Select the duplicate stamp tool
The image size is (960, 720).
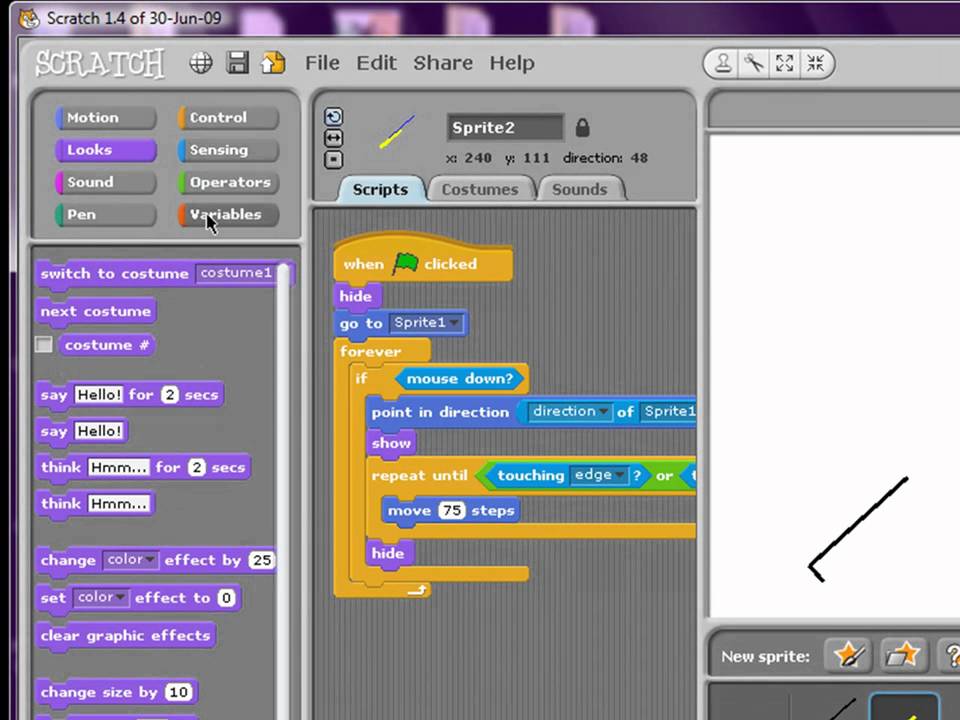(724, 63)
